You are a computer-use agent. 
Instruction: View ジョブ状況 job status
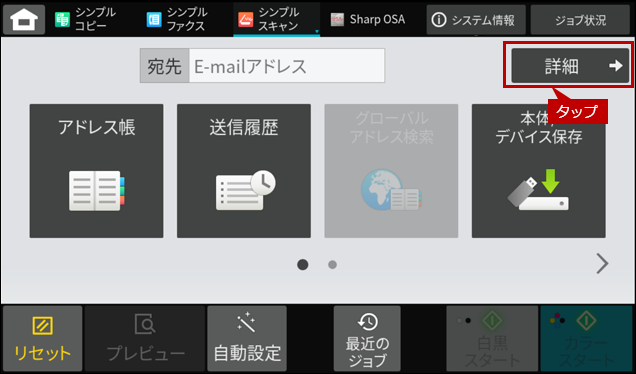pyautogui.click(x=580, y=20)
